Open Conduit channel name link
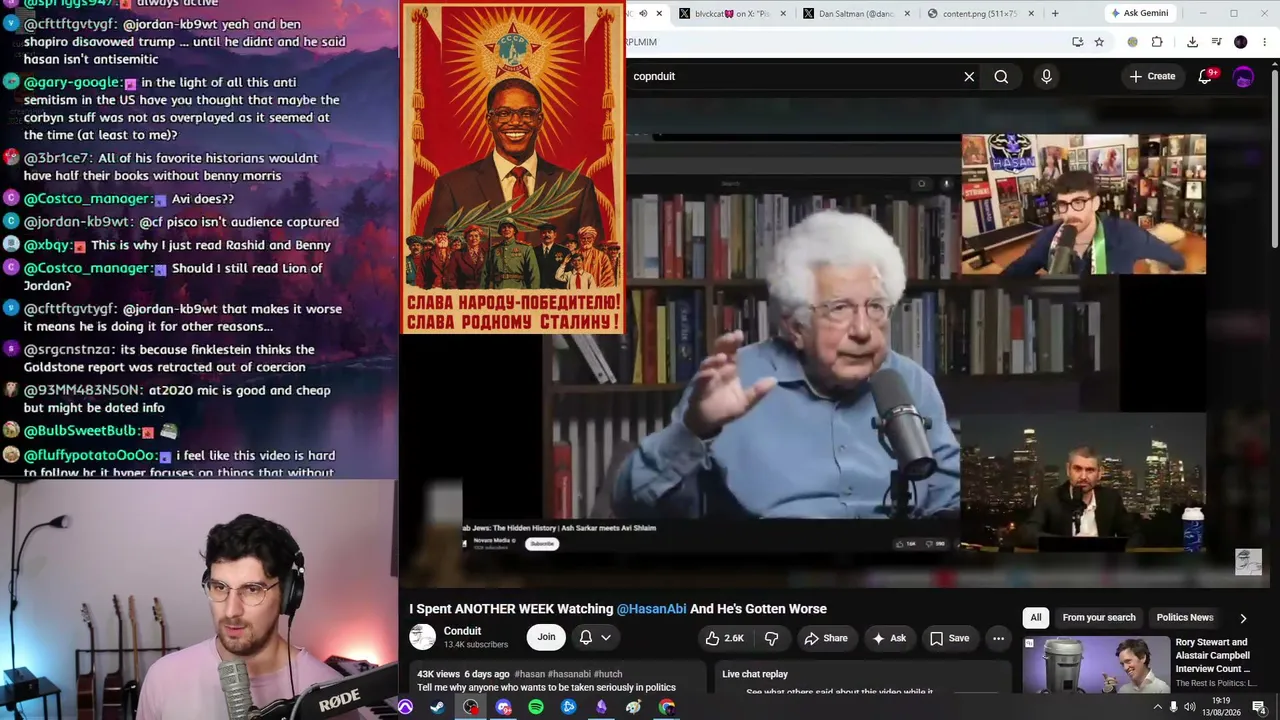Viewport: 1280px width, 720px height. coord(462,631)
